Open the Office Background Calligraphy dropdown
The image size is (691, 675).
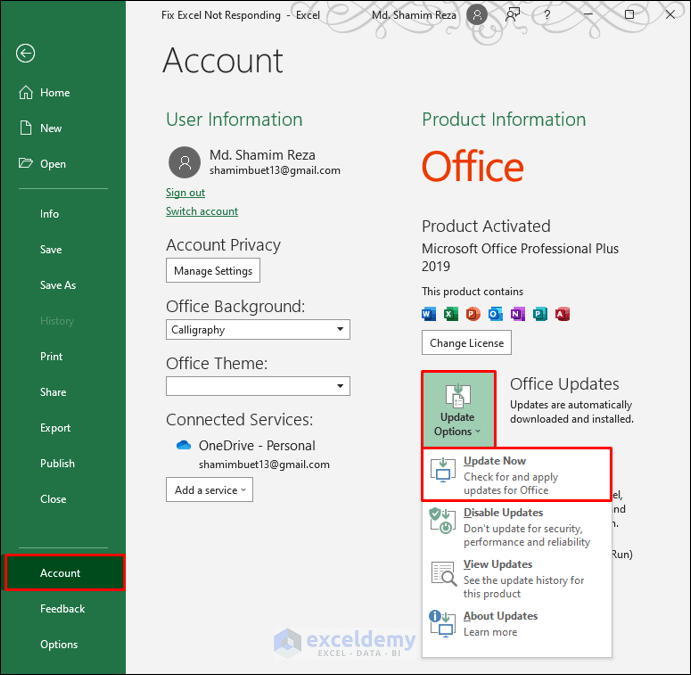click(x=258, y=329)
